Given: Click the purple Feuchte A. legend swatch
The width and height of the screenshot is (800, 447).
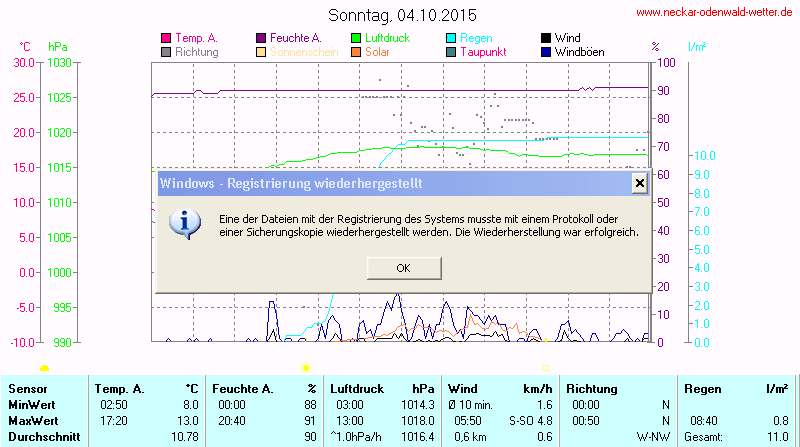Looking at the screenshot, I should (261, 38).
